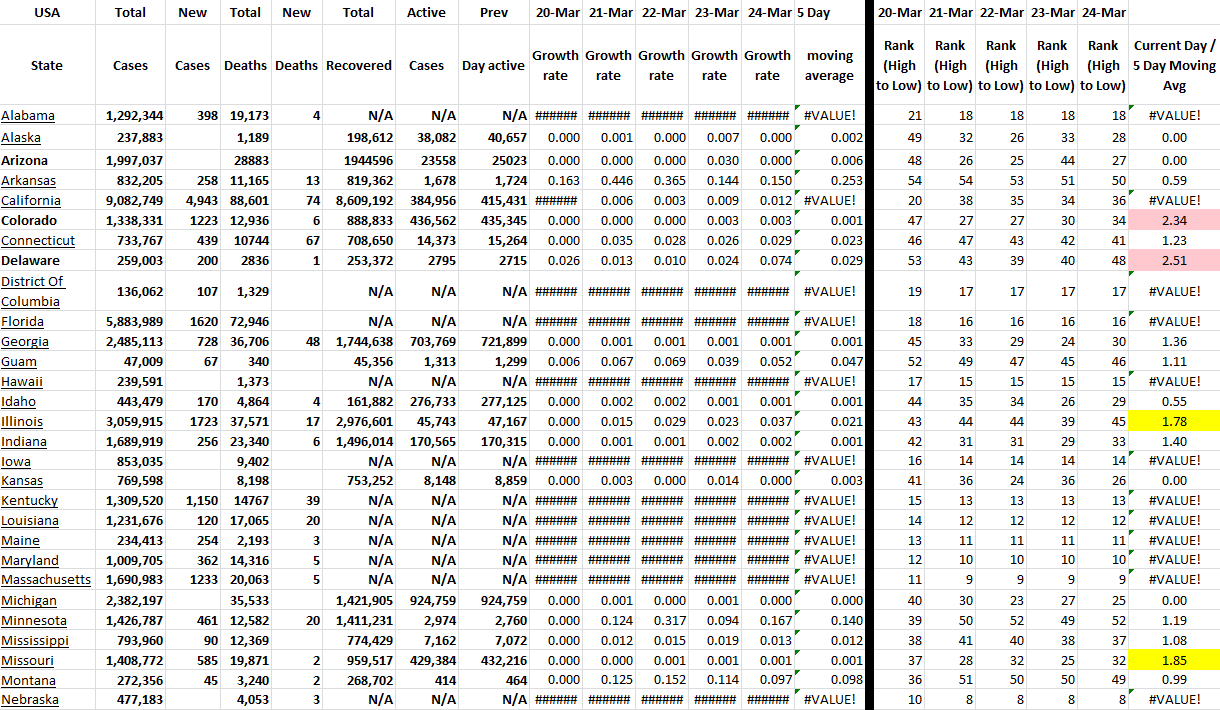
Task: Select the pink 2.34 cell for Colorado
Action: pos(1174,221)
